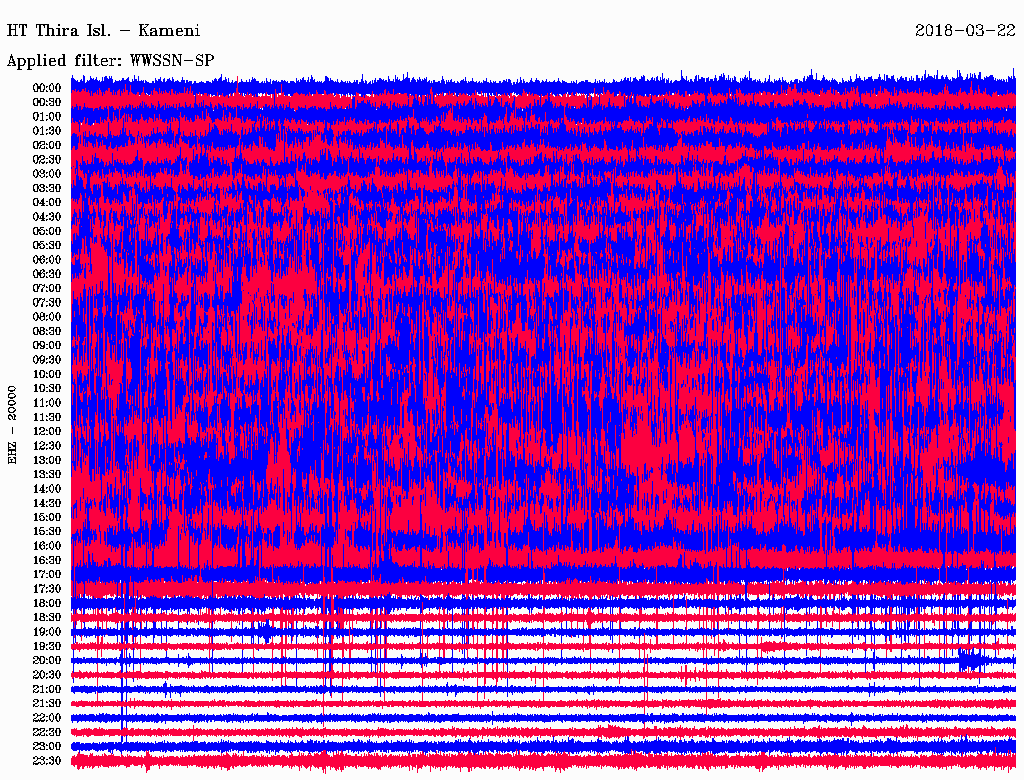
Task: Click the 02:00 time label
Action: pyautogui.click(x=47, y=145)
